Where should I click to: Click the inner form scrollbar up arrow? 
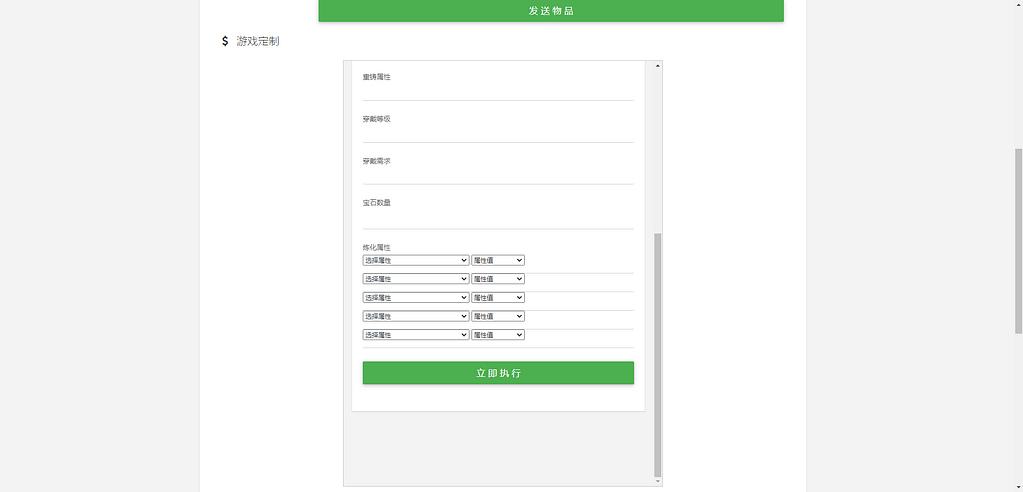click(x=657, y=66)
